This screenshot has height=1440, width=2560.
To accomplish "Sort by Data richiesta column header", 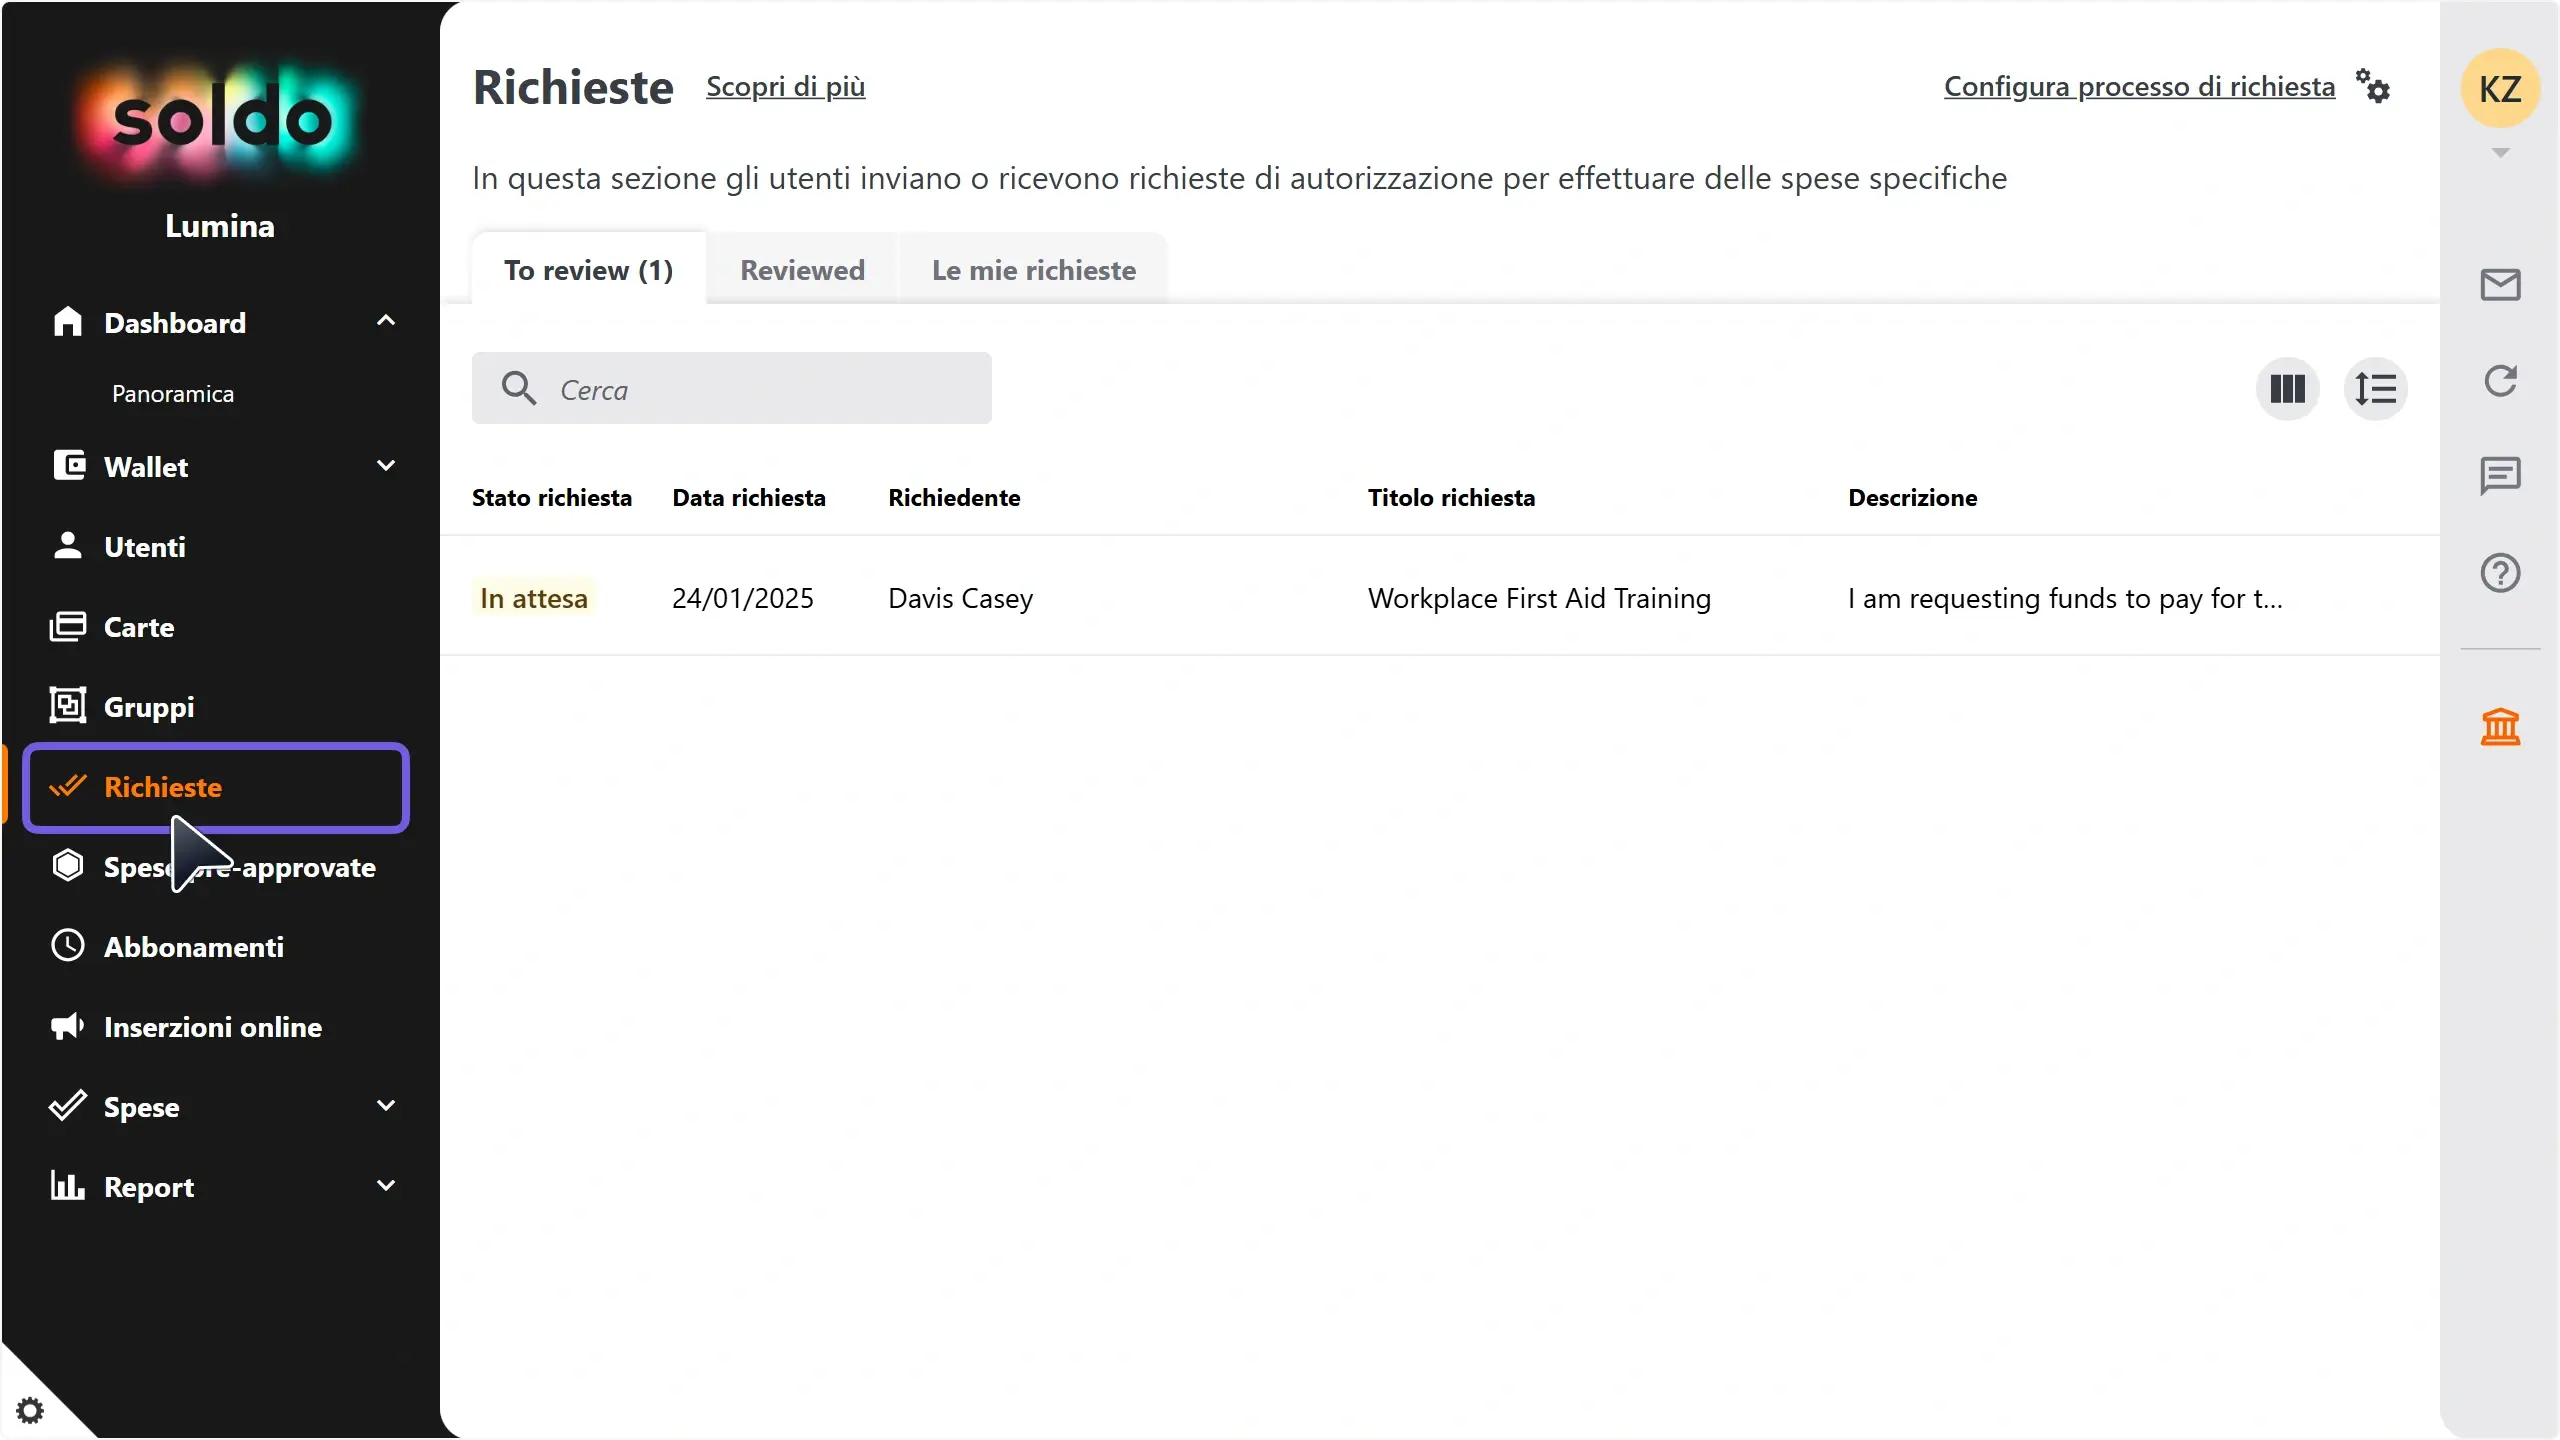I will (x=749, y=498).
